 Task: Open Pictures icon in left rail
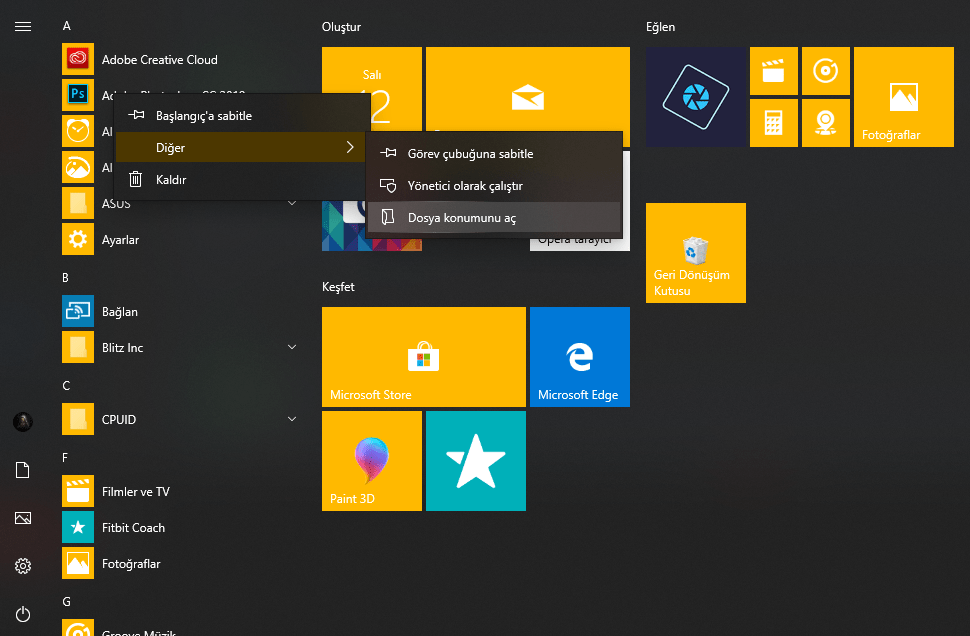(x=23, y=518)
